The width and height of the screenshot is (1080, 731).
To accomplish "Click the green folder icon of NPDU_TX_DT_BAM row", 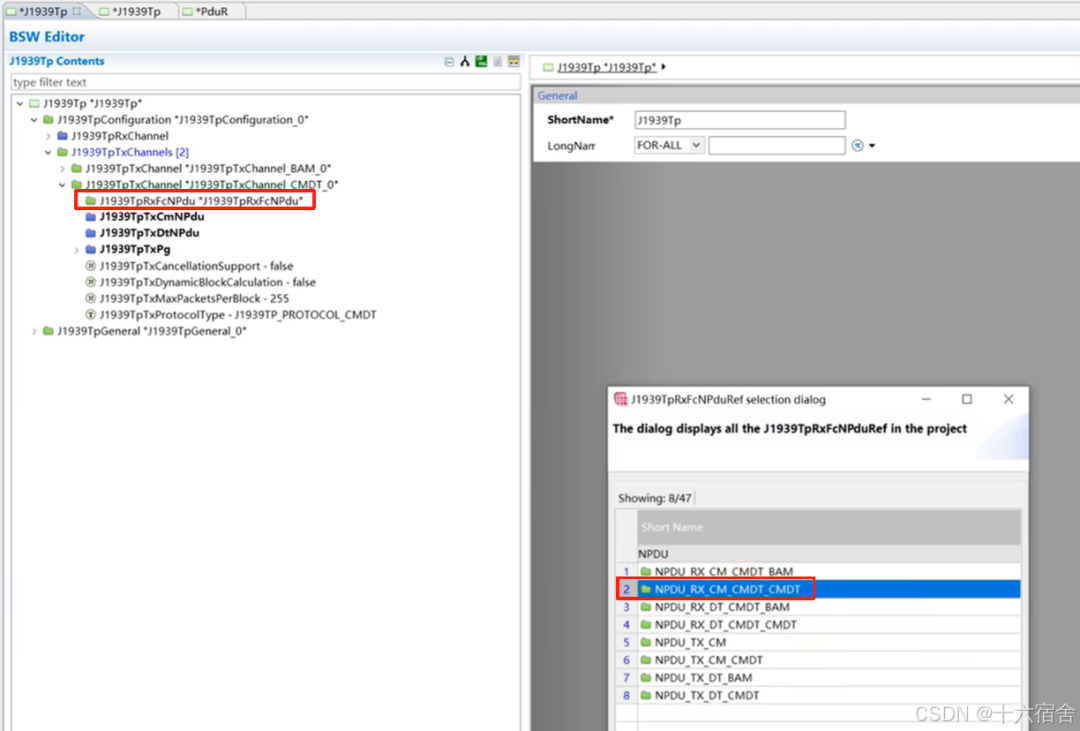I will (x=645, y=678).
